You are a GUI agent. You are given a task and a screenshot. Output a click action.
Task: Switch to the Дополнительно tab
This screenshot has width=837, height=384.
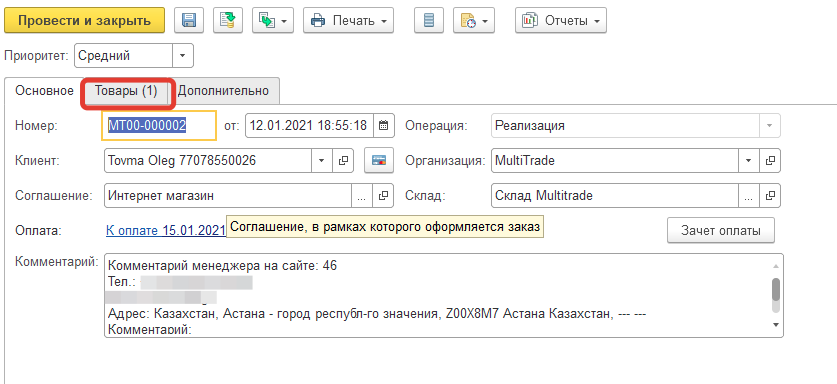point(223,91)
